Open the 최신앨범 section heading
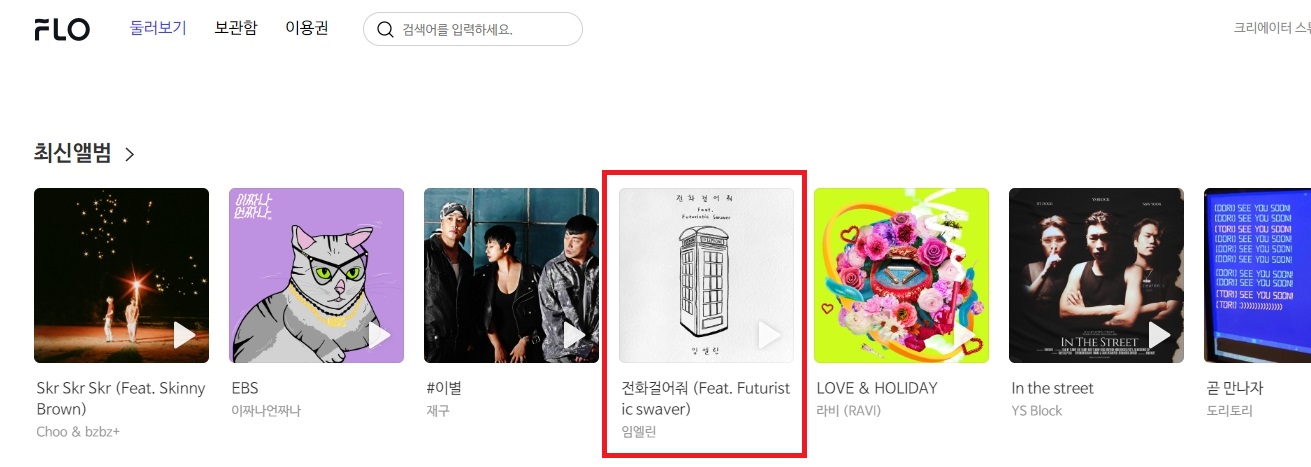 tap(74, 153)
